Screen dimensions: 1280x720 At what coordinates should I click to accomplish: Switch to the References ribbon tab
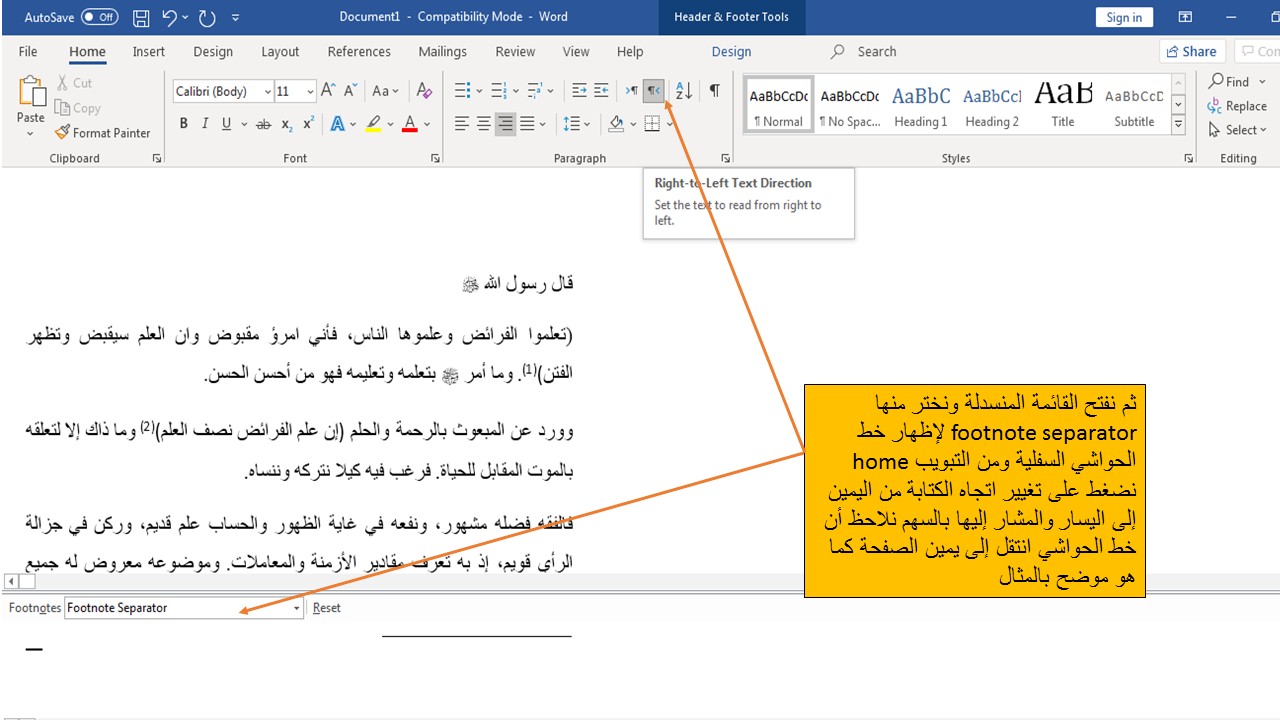[x=359, y=51]
